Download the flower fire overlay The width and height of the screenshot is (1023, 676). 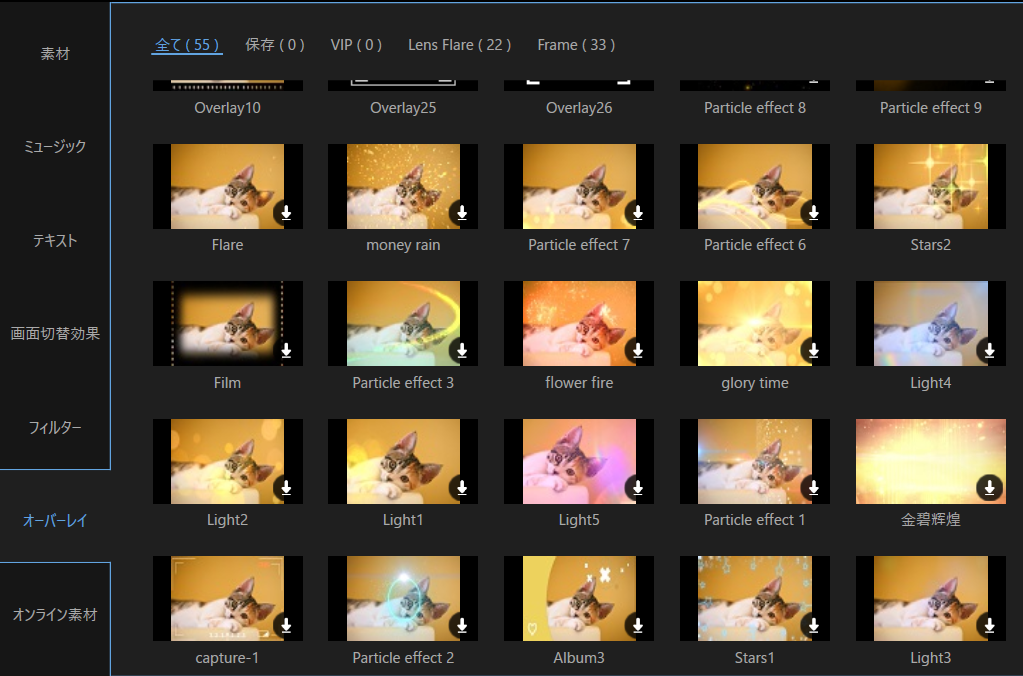(637, 350)
